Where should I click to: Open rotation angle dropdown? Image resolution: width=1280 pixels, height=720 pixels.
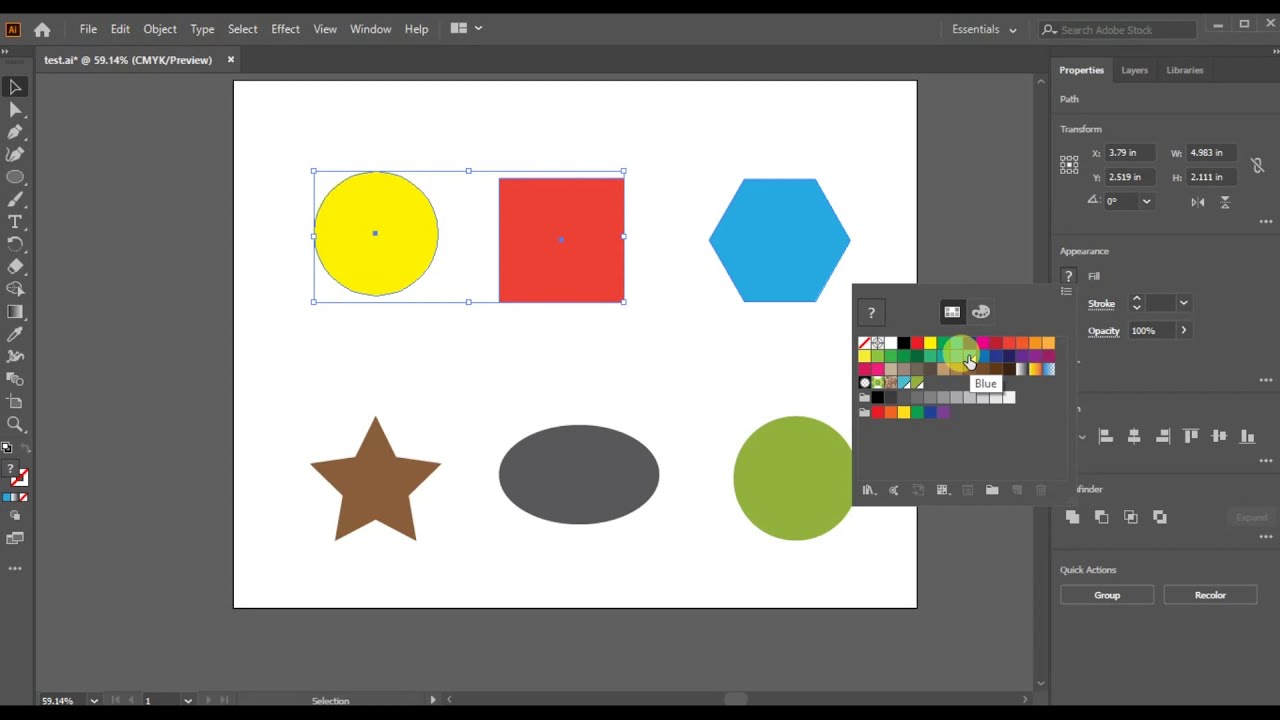coord(1146,201)
